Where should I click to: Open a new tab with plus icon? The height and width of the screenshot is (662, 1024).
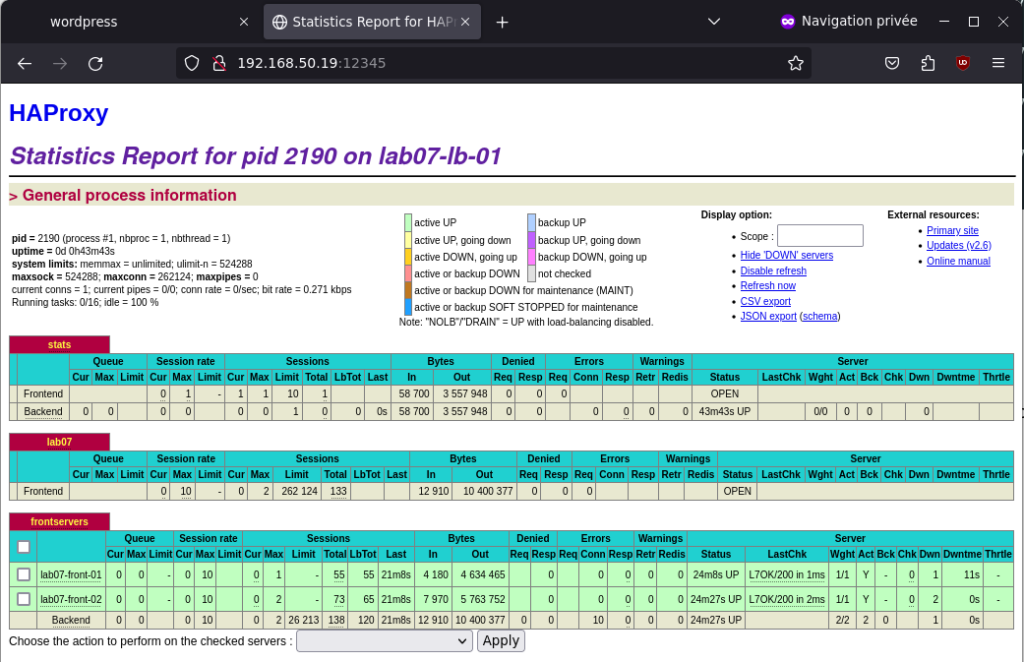[502, 21]
